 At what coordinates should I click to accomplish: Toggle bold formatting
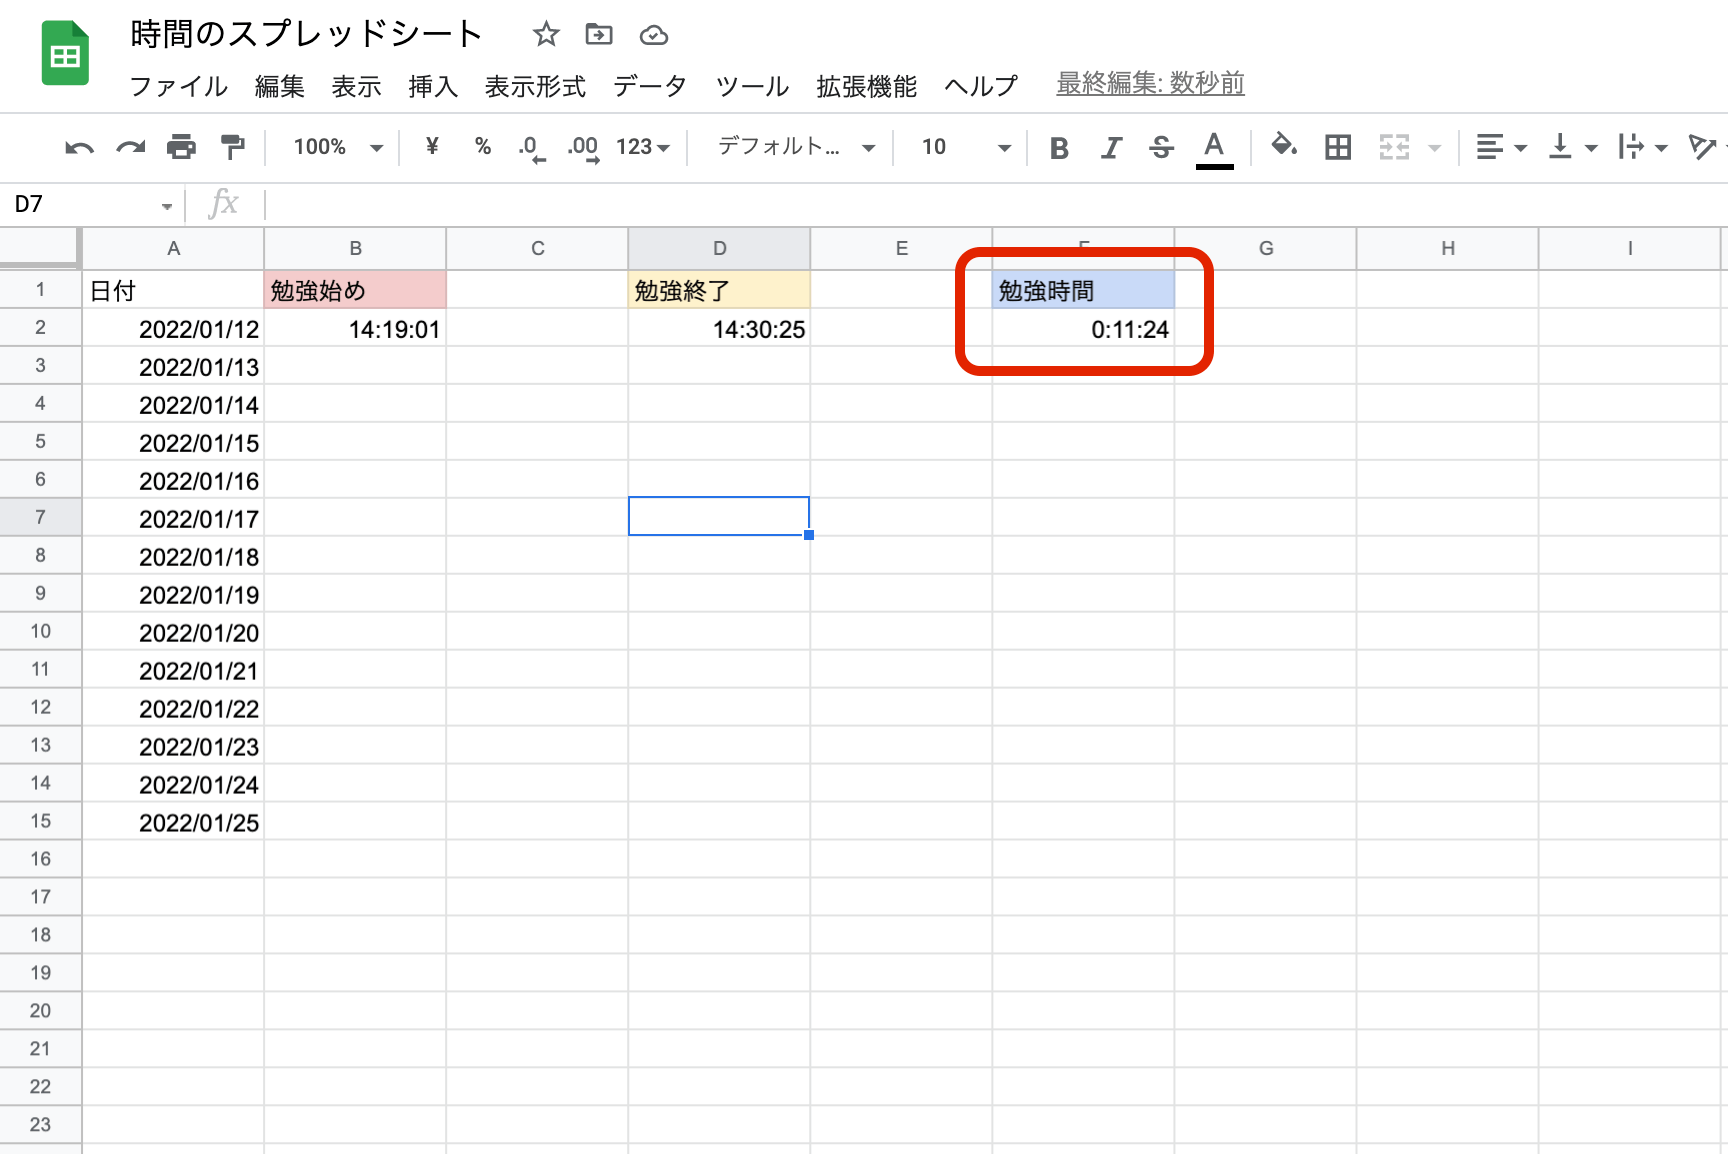click(x=1059, y=148)
